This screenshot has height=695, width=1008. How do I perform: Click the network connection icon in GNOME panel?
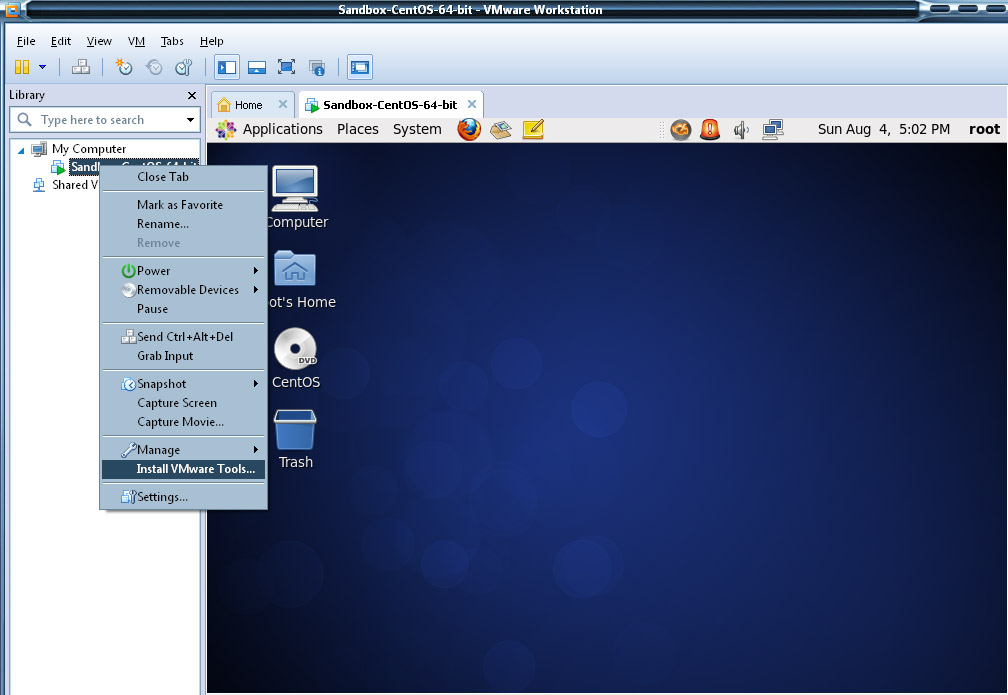tap(773, 130)
